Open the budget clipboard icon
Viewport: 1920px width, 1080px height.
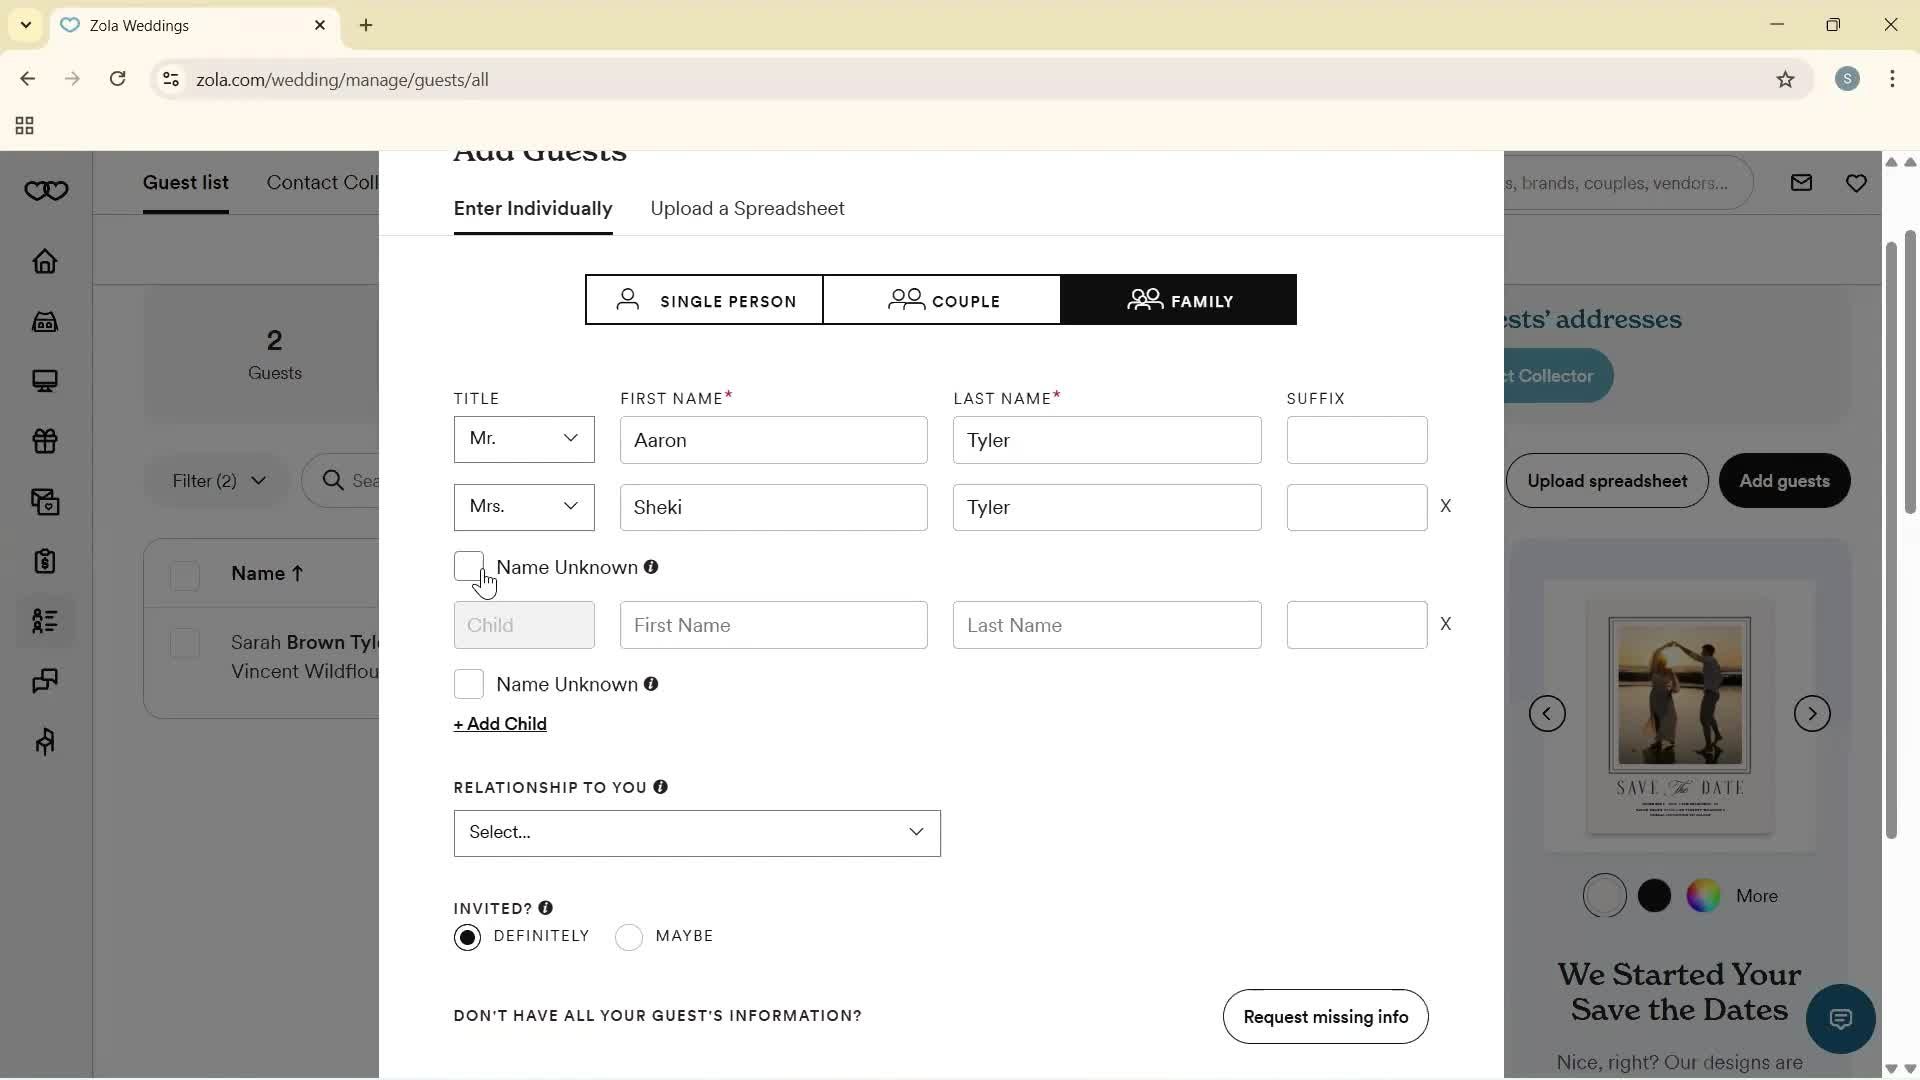point(45,561)
